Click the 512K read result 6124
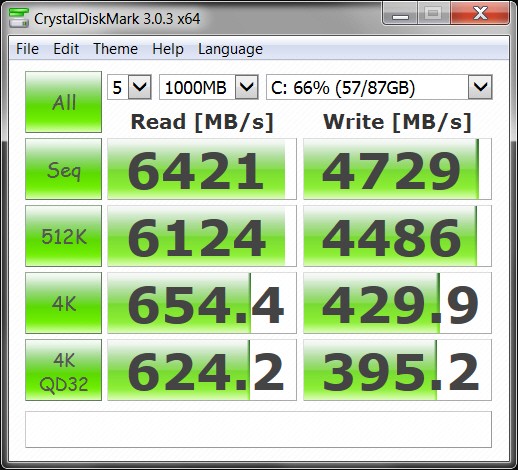 tap(202, 236)
